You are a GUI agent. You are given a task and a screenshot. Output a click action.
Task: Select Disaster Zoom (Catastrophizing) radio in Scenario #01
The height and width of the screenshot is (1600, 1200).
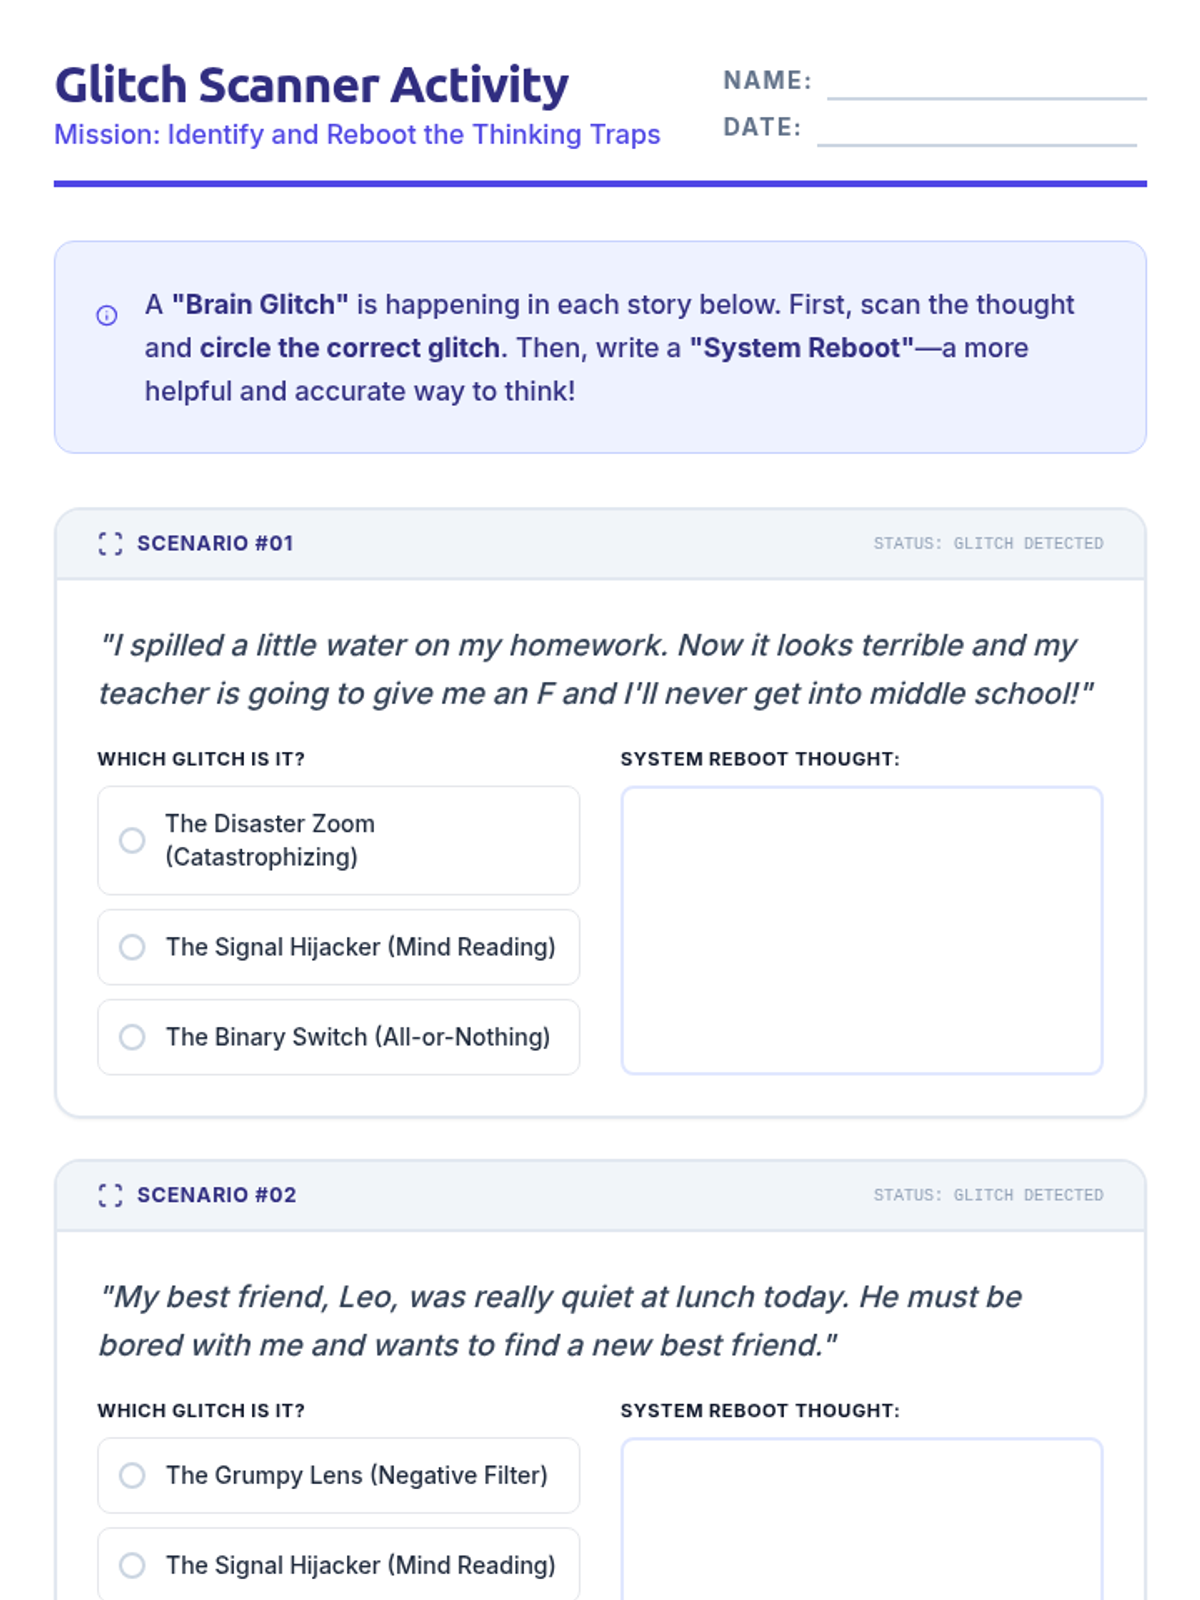132,840
